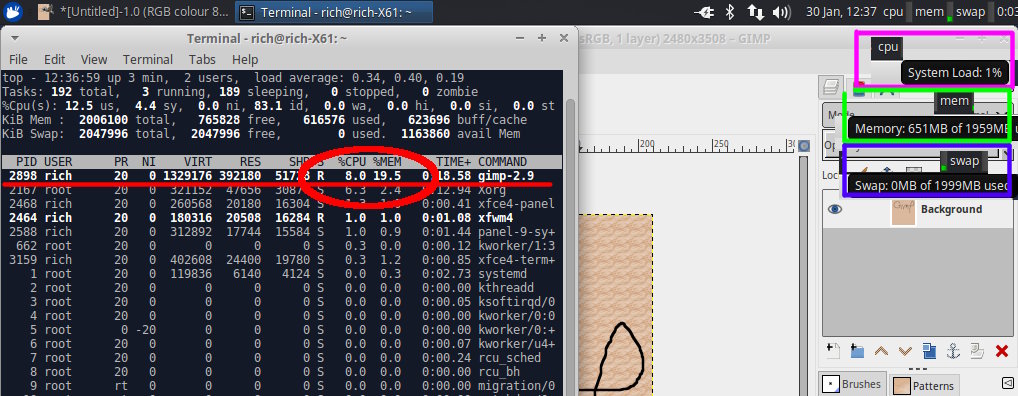This screenshot has height=396, width=1018.
Task: Select the Background layer thumbnail
Action: point(903,212)
